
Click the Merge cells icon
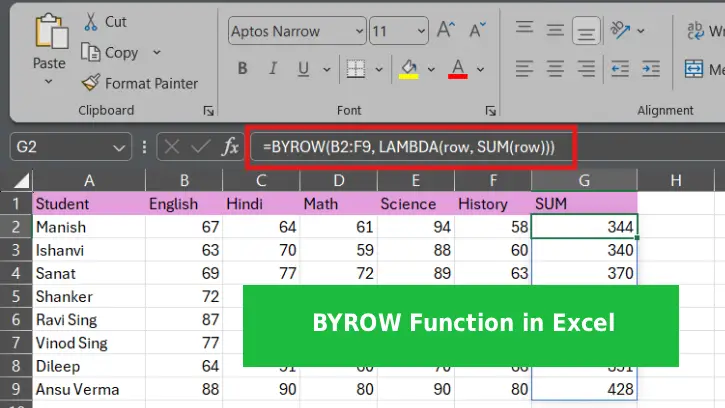(694, 69)
